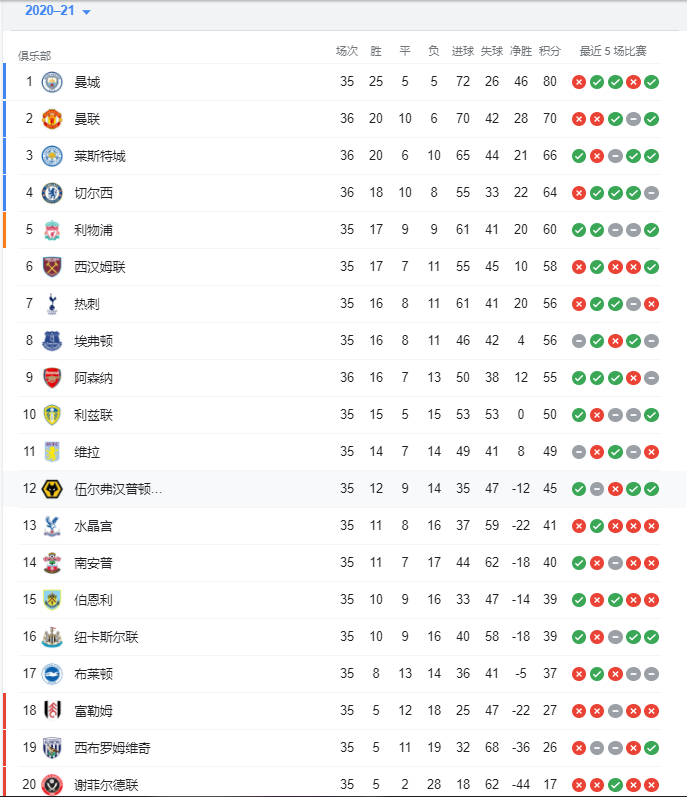The image size is (687, 797).
Task: Click 曼城's most recent match win indicator
Action: click(651, 82)
